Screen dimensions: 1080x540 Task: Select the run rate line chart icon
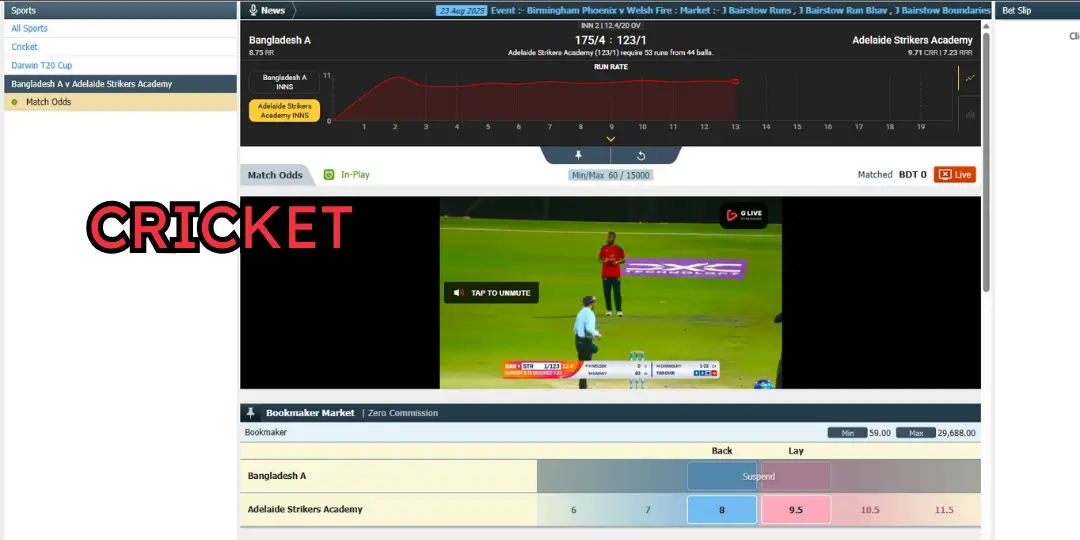[970, 78]
